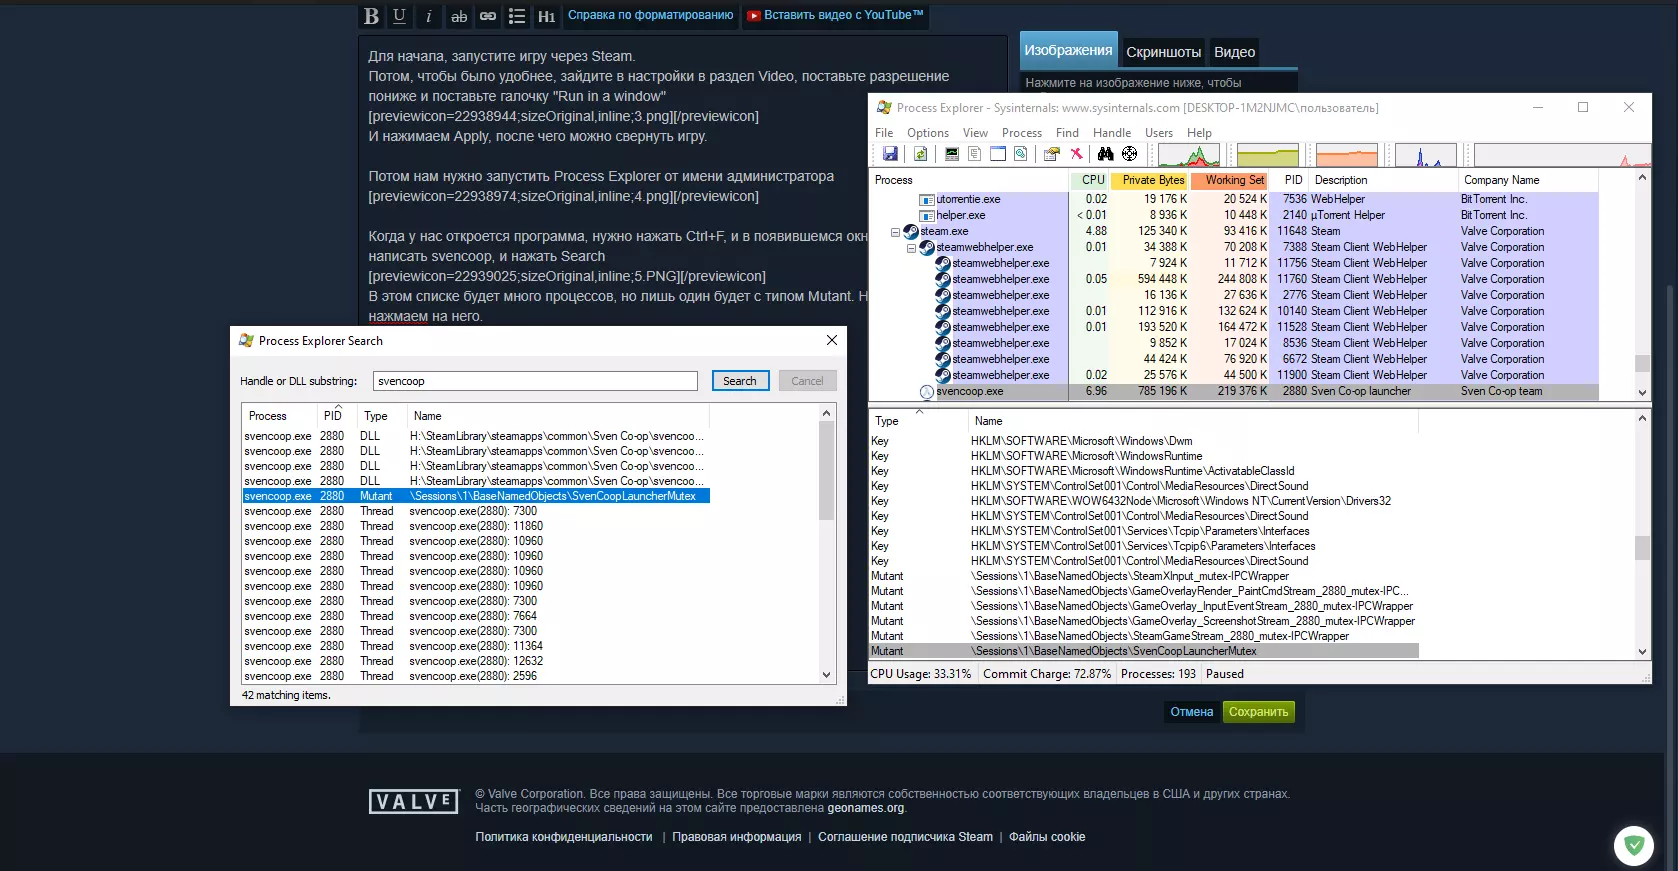Click the Refresh Now toolbar icon
Viewport: 1678px width, 871px height.
[x=920, y=154]
